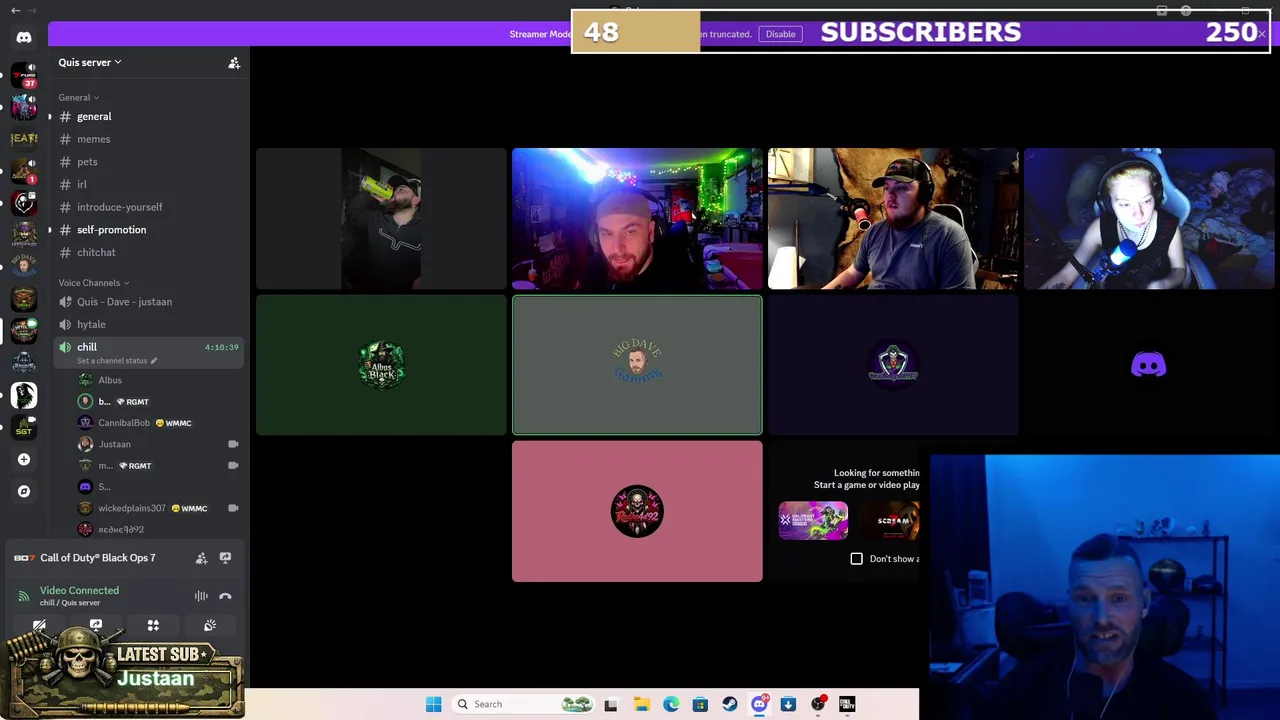
Task: Open OBS Studio from the taskbar
Action: pyautogui.click(x=818, y=704)
